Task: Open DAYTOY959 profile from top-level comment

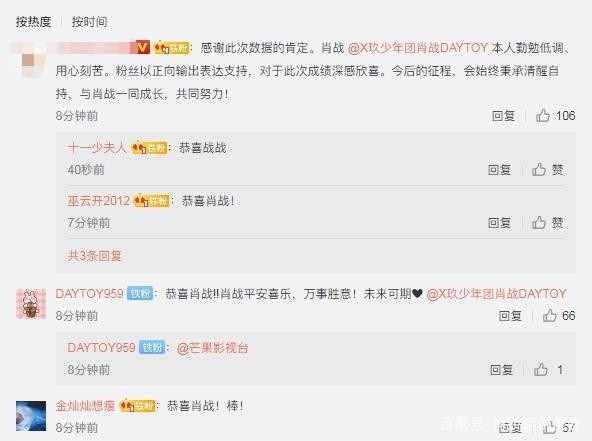Action: pyautogui.click(x=89, y=294)
